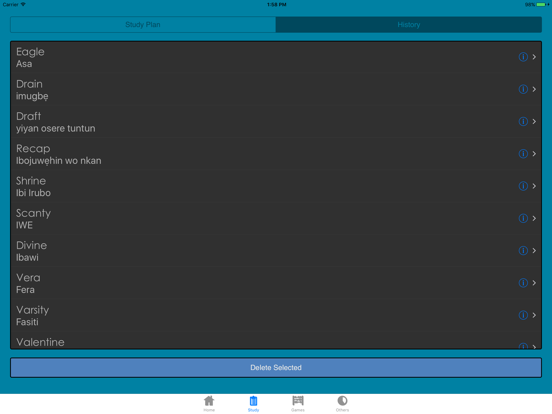Open Study tab in bottom bar
The image size is (552, 414).
pos(253,403)
